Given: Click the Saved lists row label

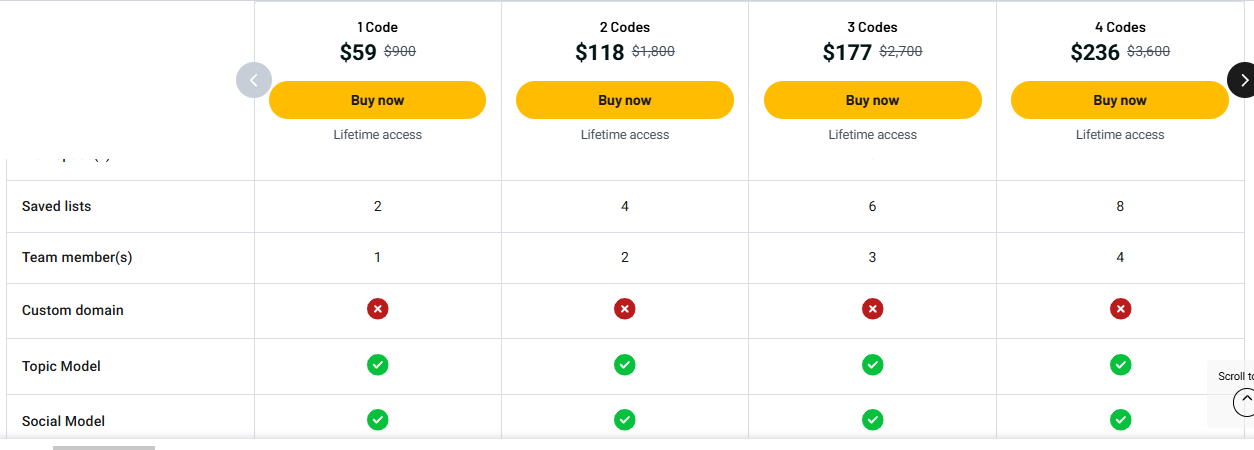Looking at the screenshot, I should pyautogui.click(x=56, y=206).
